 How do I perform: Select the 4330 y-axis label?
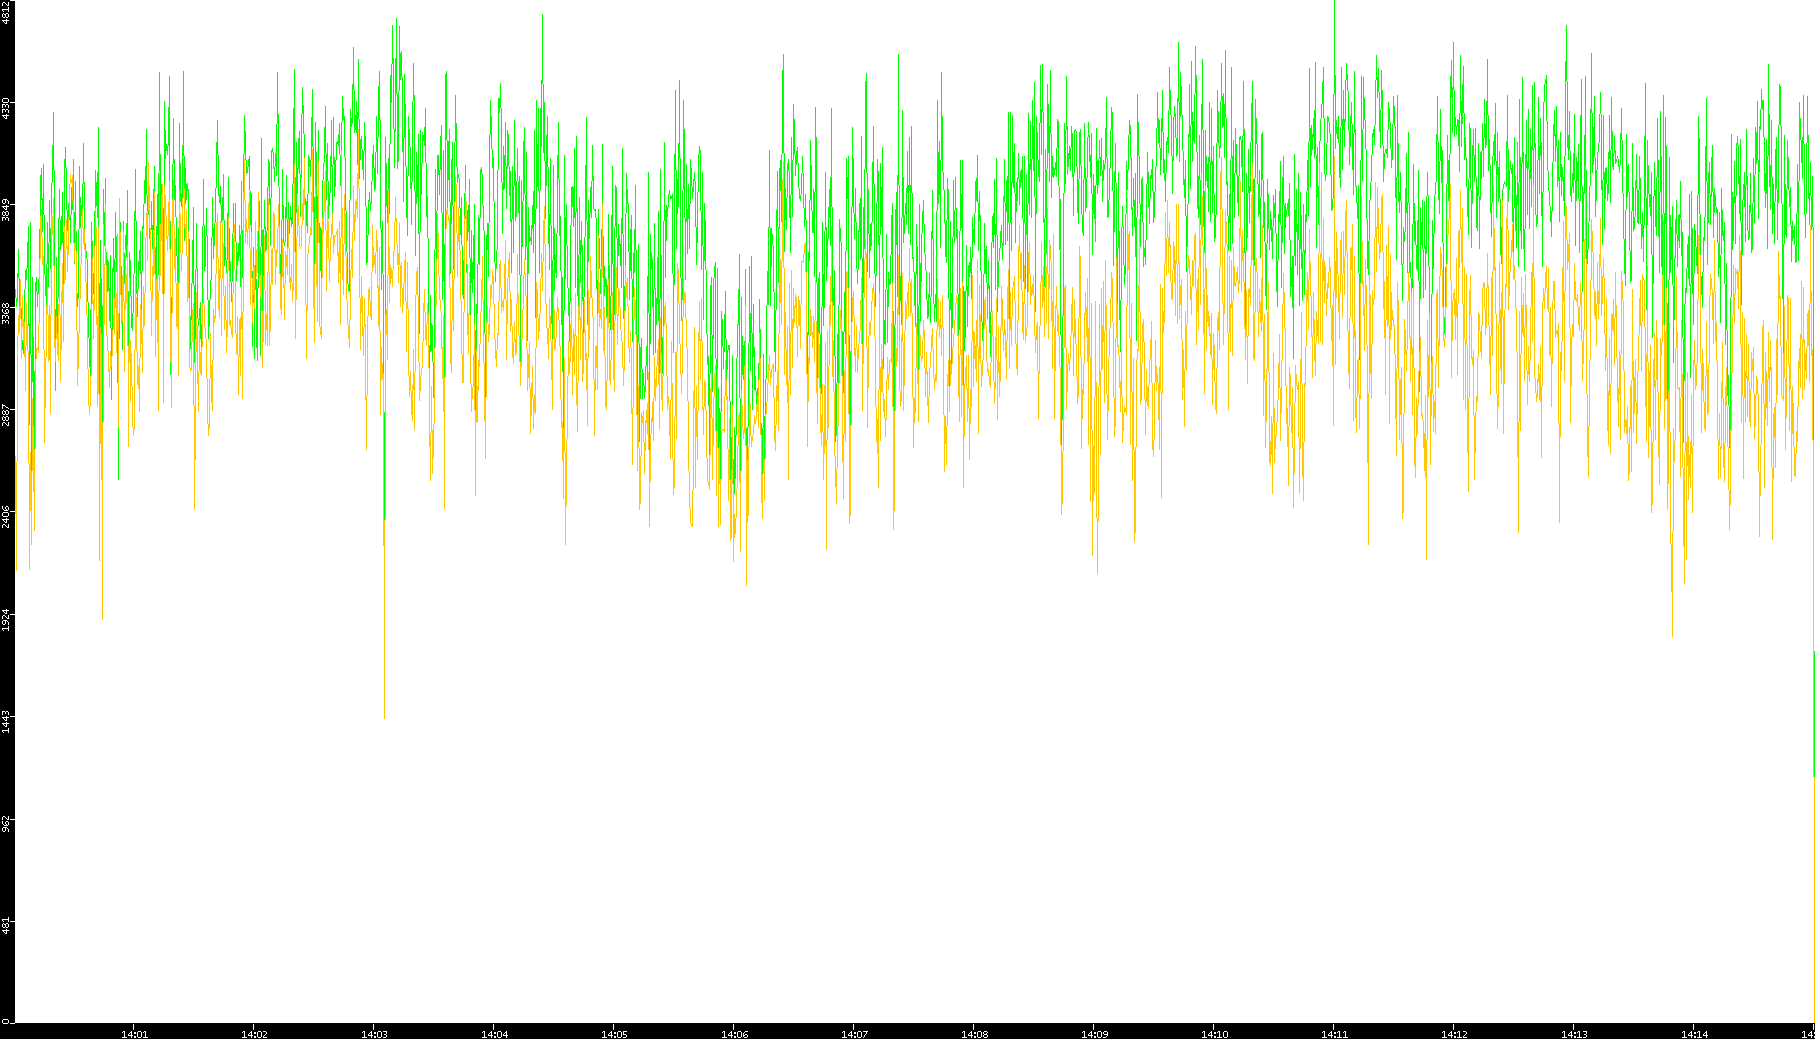(x=7, y=108)
